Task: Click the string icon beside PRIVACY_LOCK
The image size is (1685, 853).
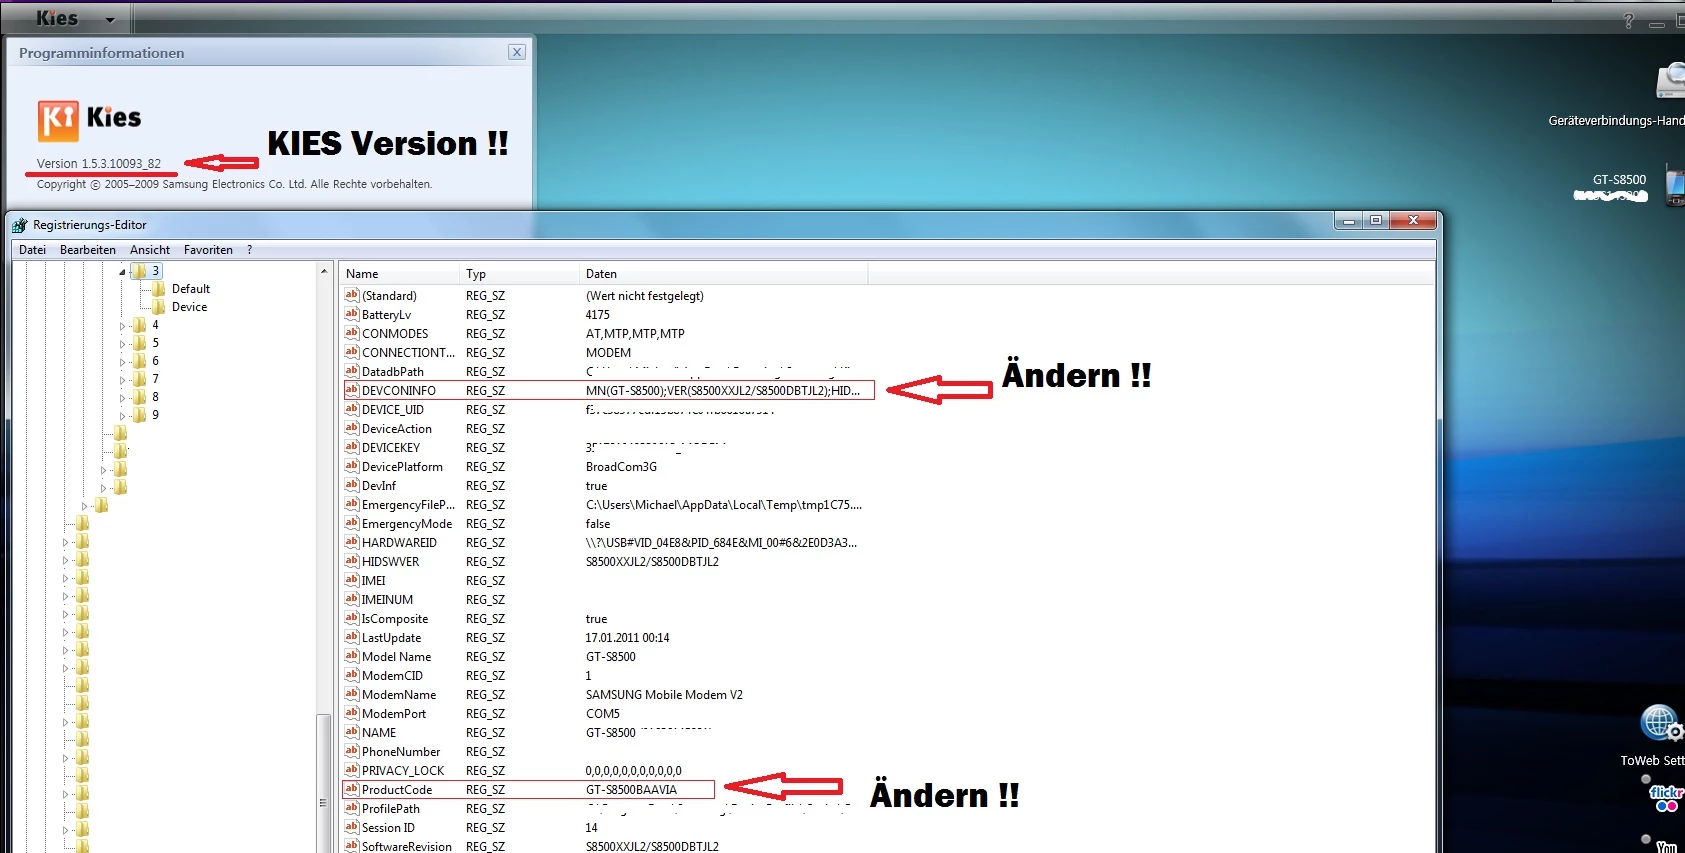Action: [x=352, y=771]
